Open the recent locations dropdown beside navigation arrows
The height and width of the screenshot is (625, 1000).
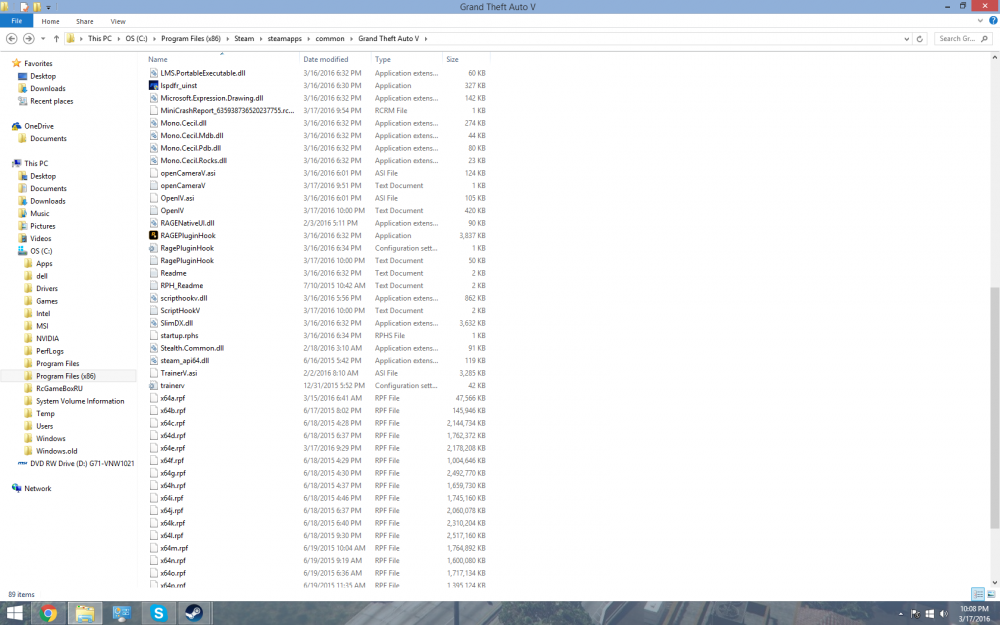point(43,38)
